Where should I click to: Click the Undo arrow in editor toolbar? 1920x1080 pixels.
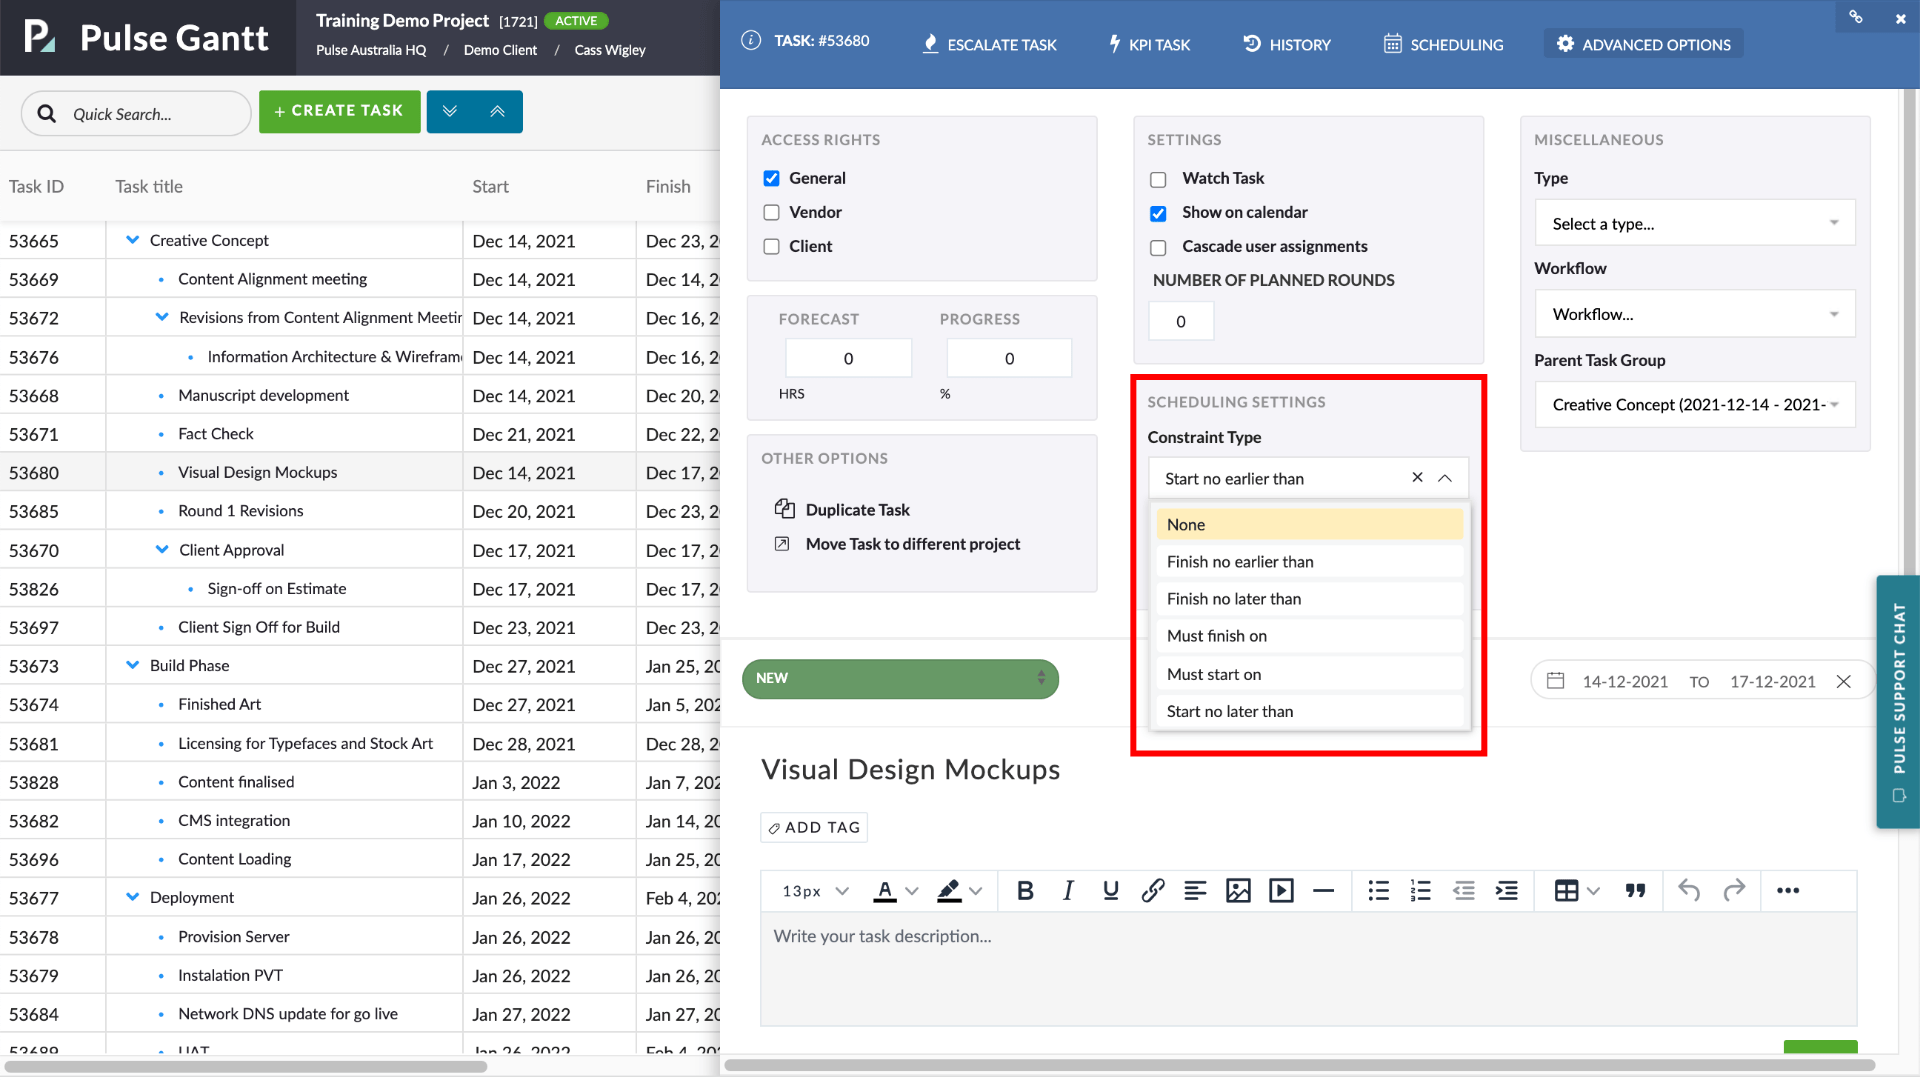pyautogui.click(x=1689, y=891)
